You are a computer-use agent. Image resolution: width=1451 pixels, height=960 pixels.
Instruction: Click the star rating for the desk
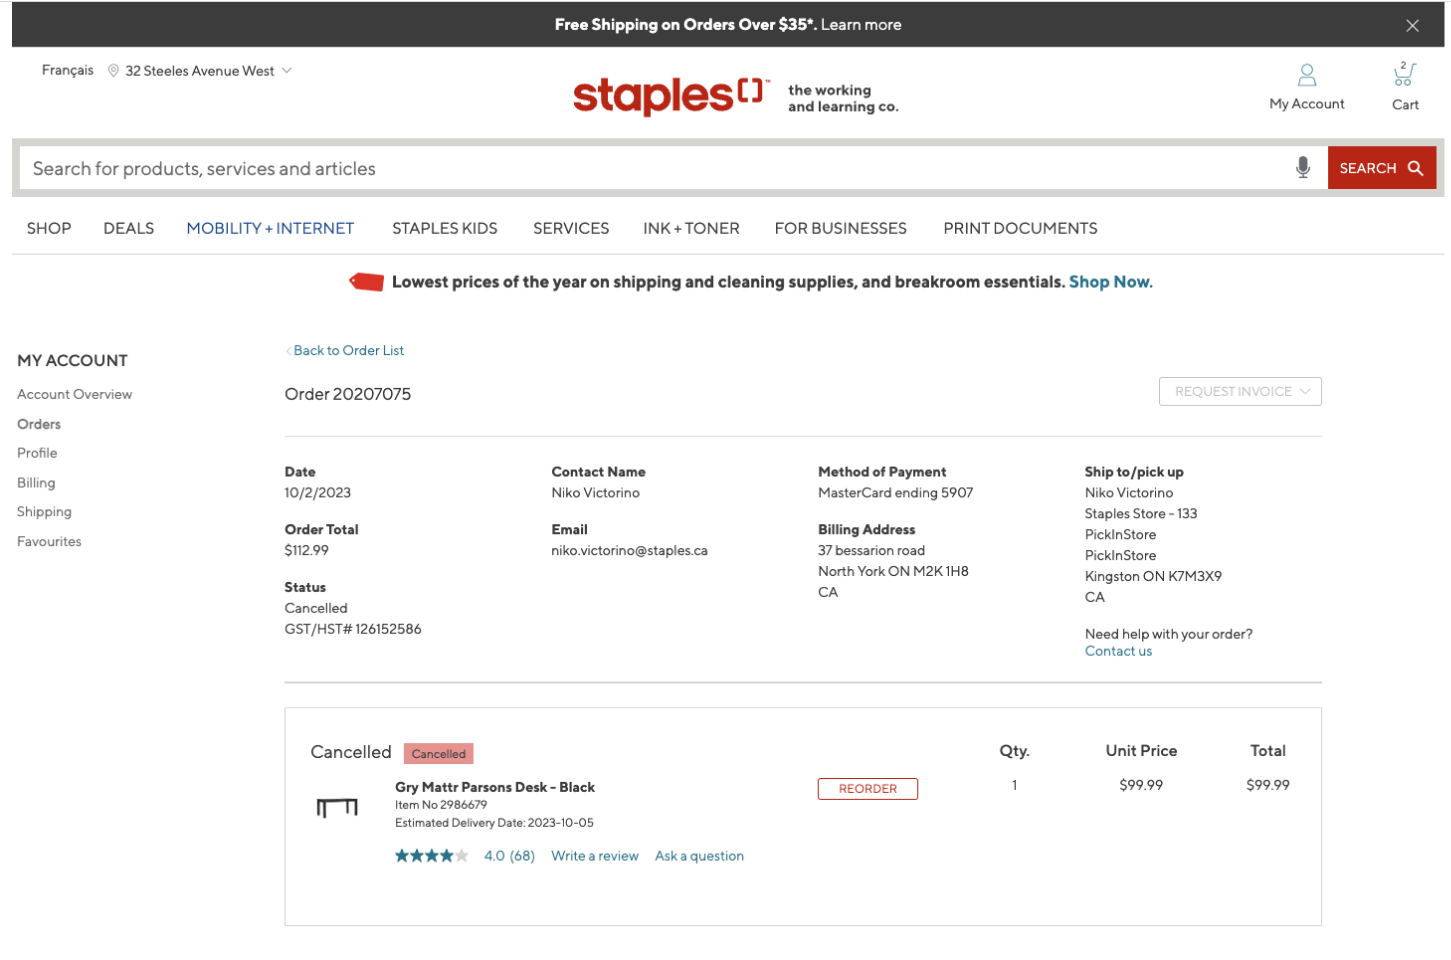(x=431, y=856)
